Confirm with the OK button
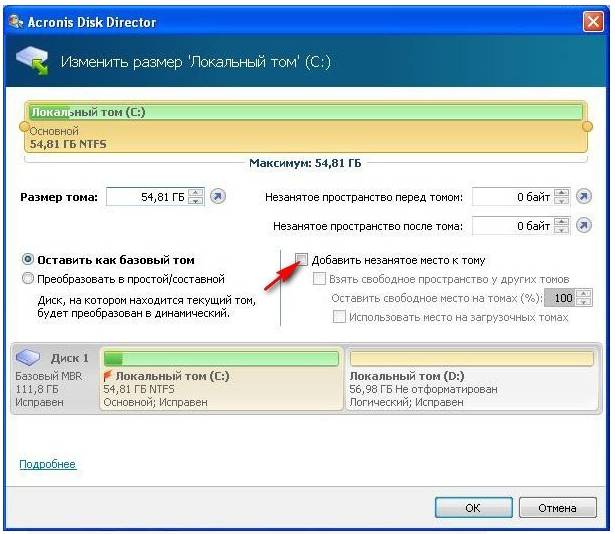 [473, 508]
